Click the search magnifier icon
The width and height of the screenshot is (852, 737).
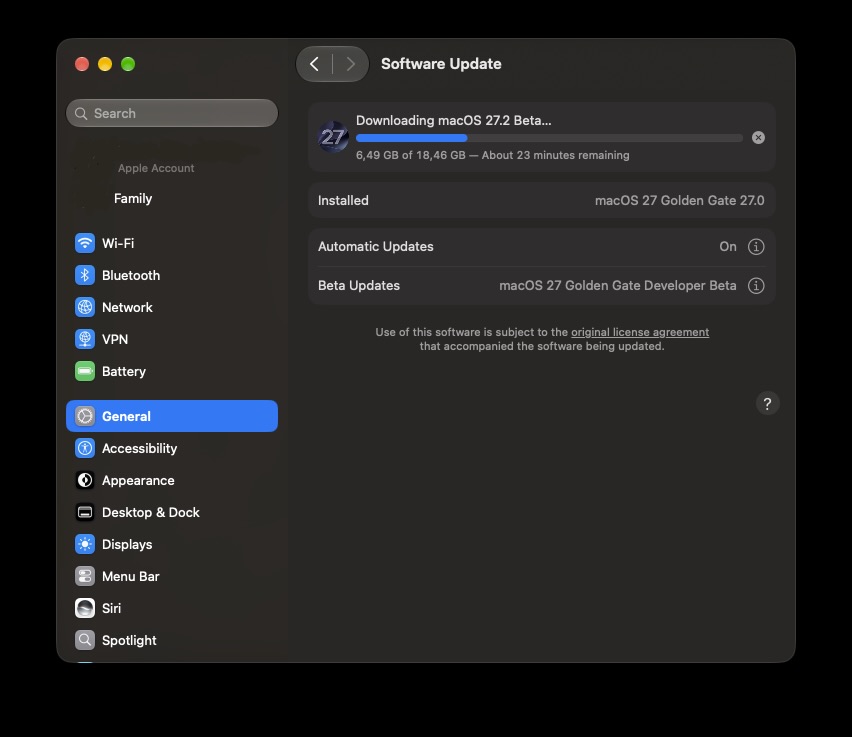81,114
